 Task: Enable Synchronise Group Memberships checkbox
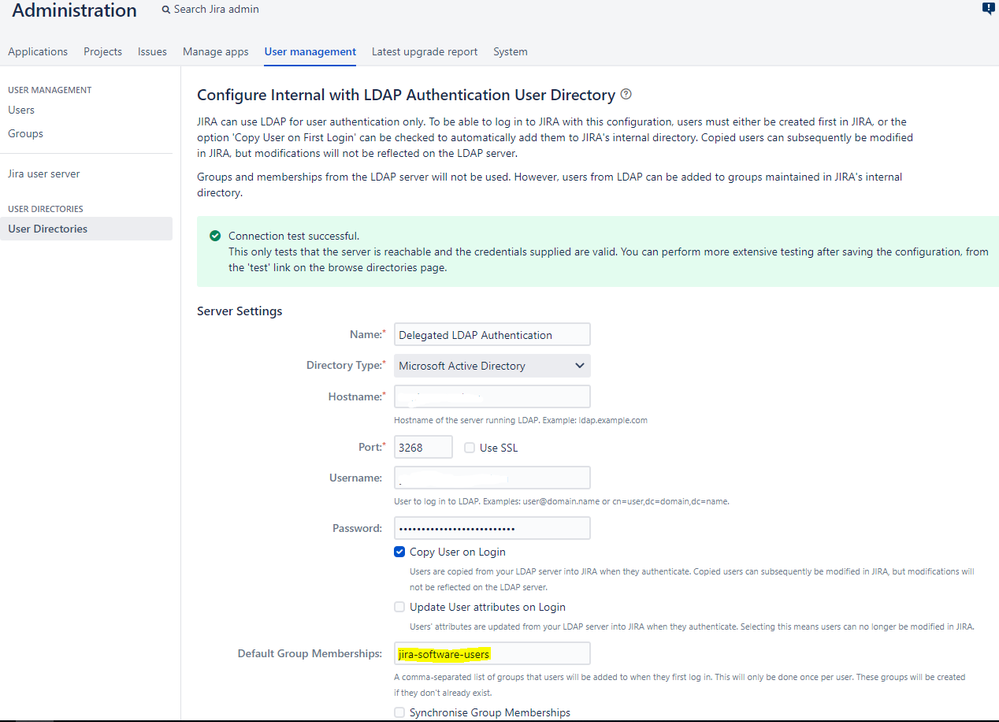(399, 712)
